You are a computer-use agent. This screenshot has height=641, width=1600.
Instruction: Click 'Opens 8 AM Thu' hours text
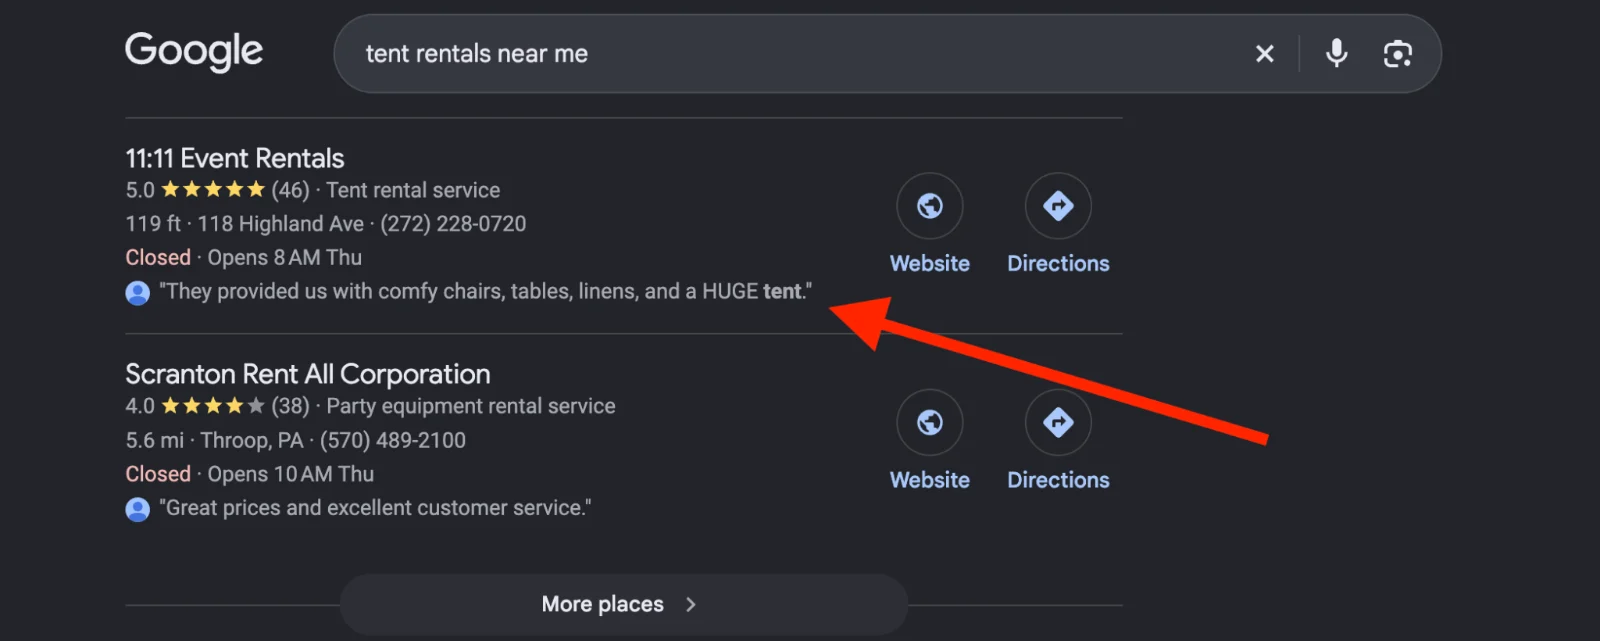[x=284, y=258]
